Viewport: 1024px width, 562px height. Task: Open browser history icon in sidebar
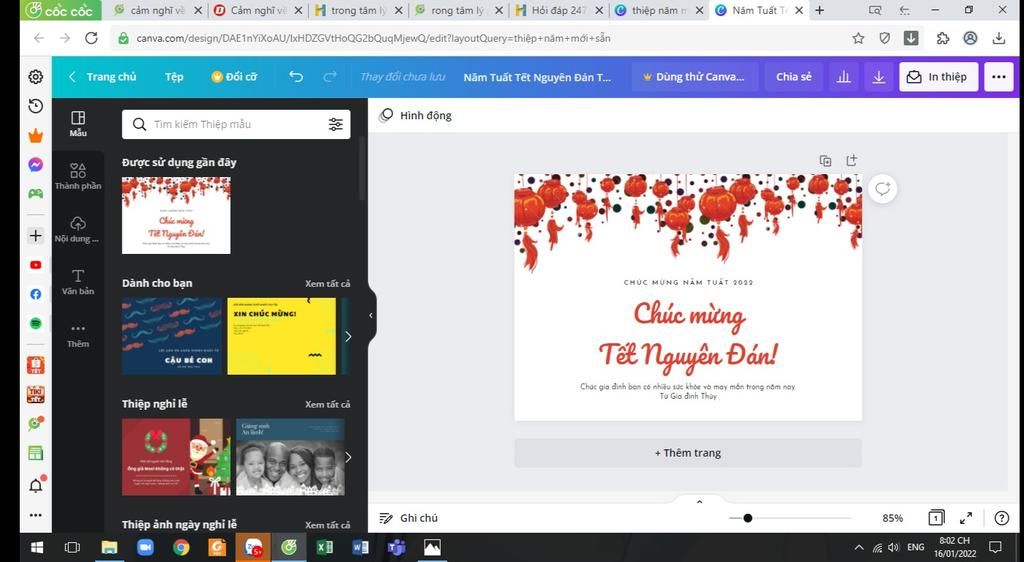[36, 106]
